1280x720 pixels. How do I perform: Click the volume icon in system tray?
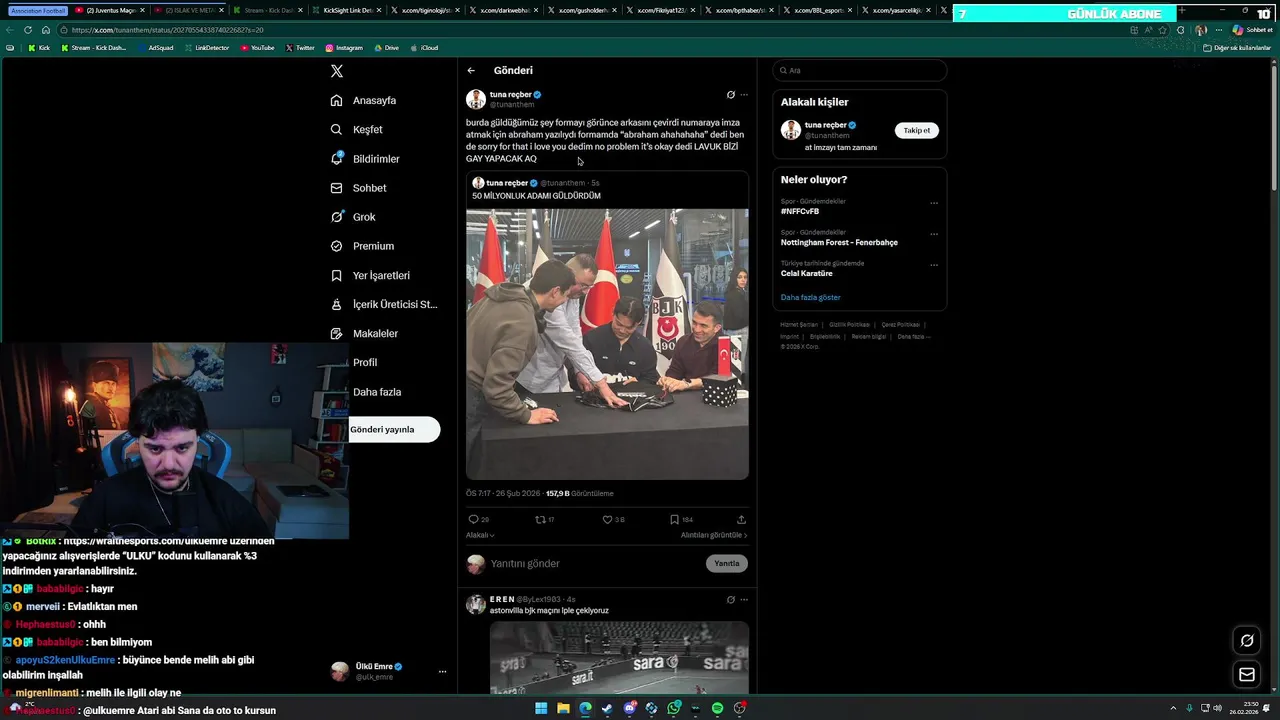[1217, 708]
